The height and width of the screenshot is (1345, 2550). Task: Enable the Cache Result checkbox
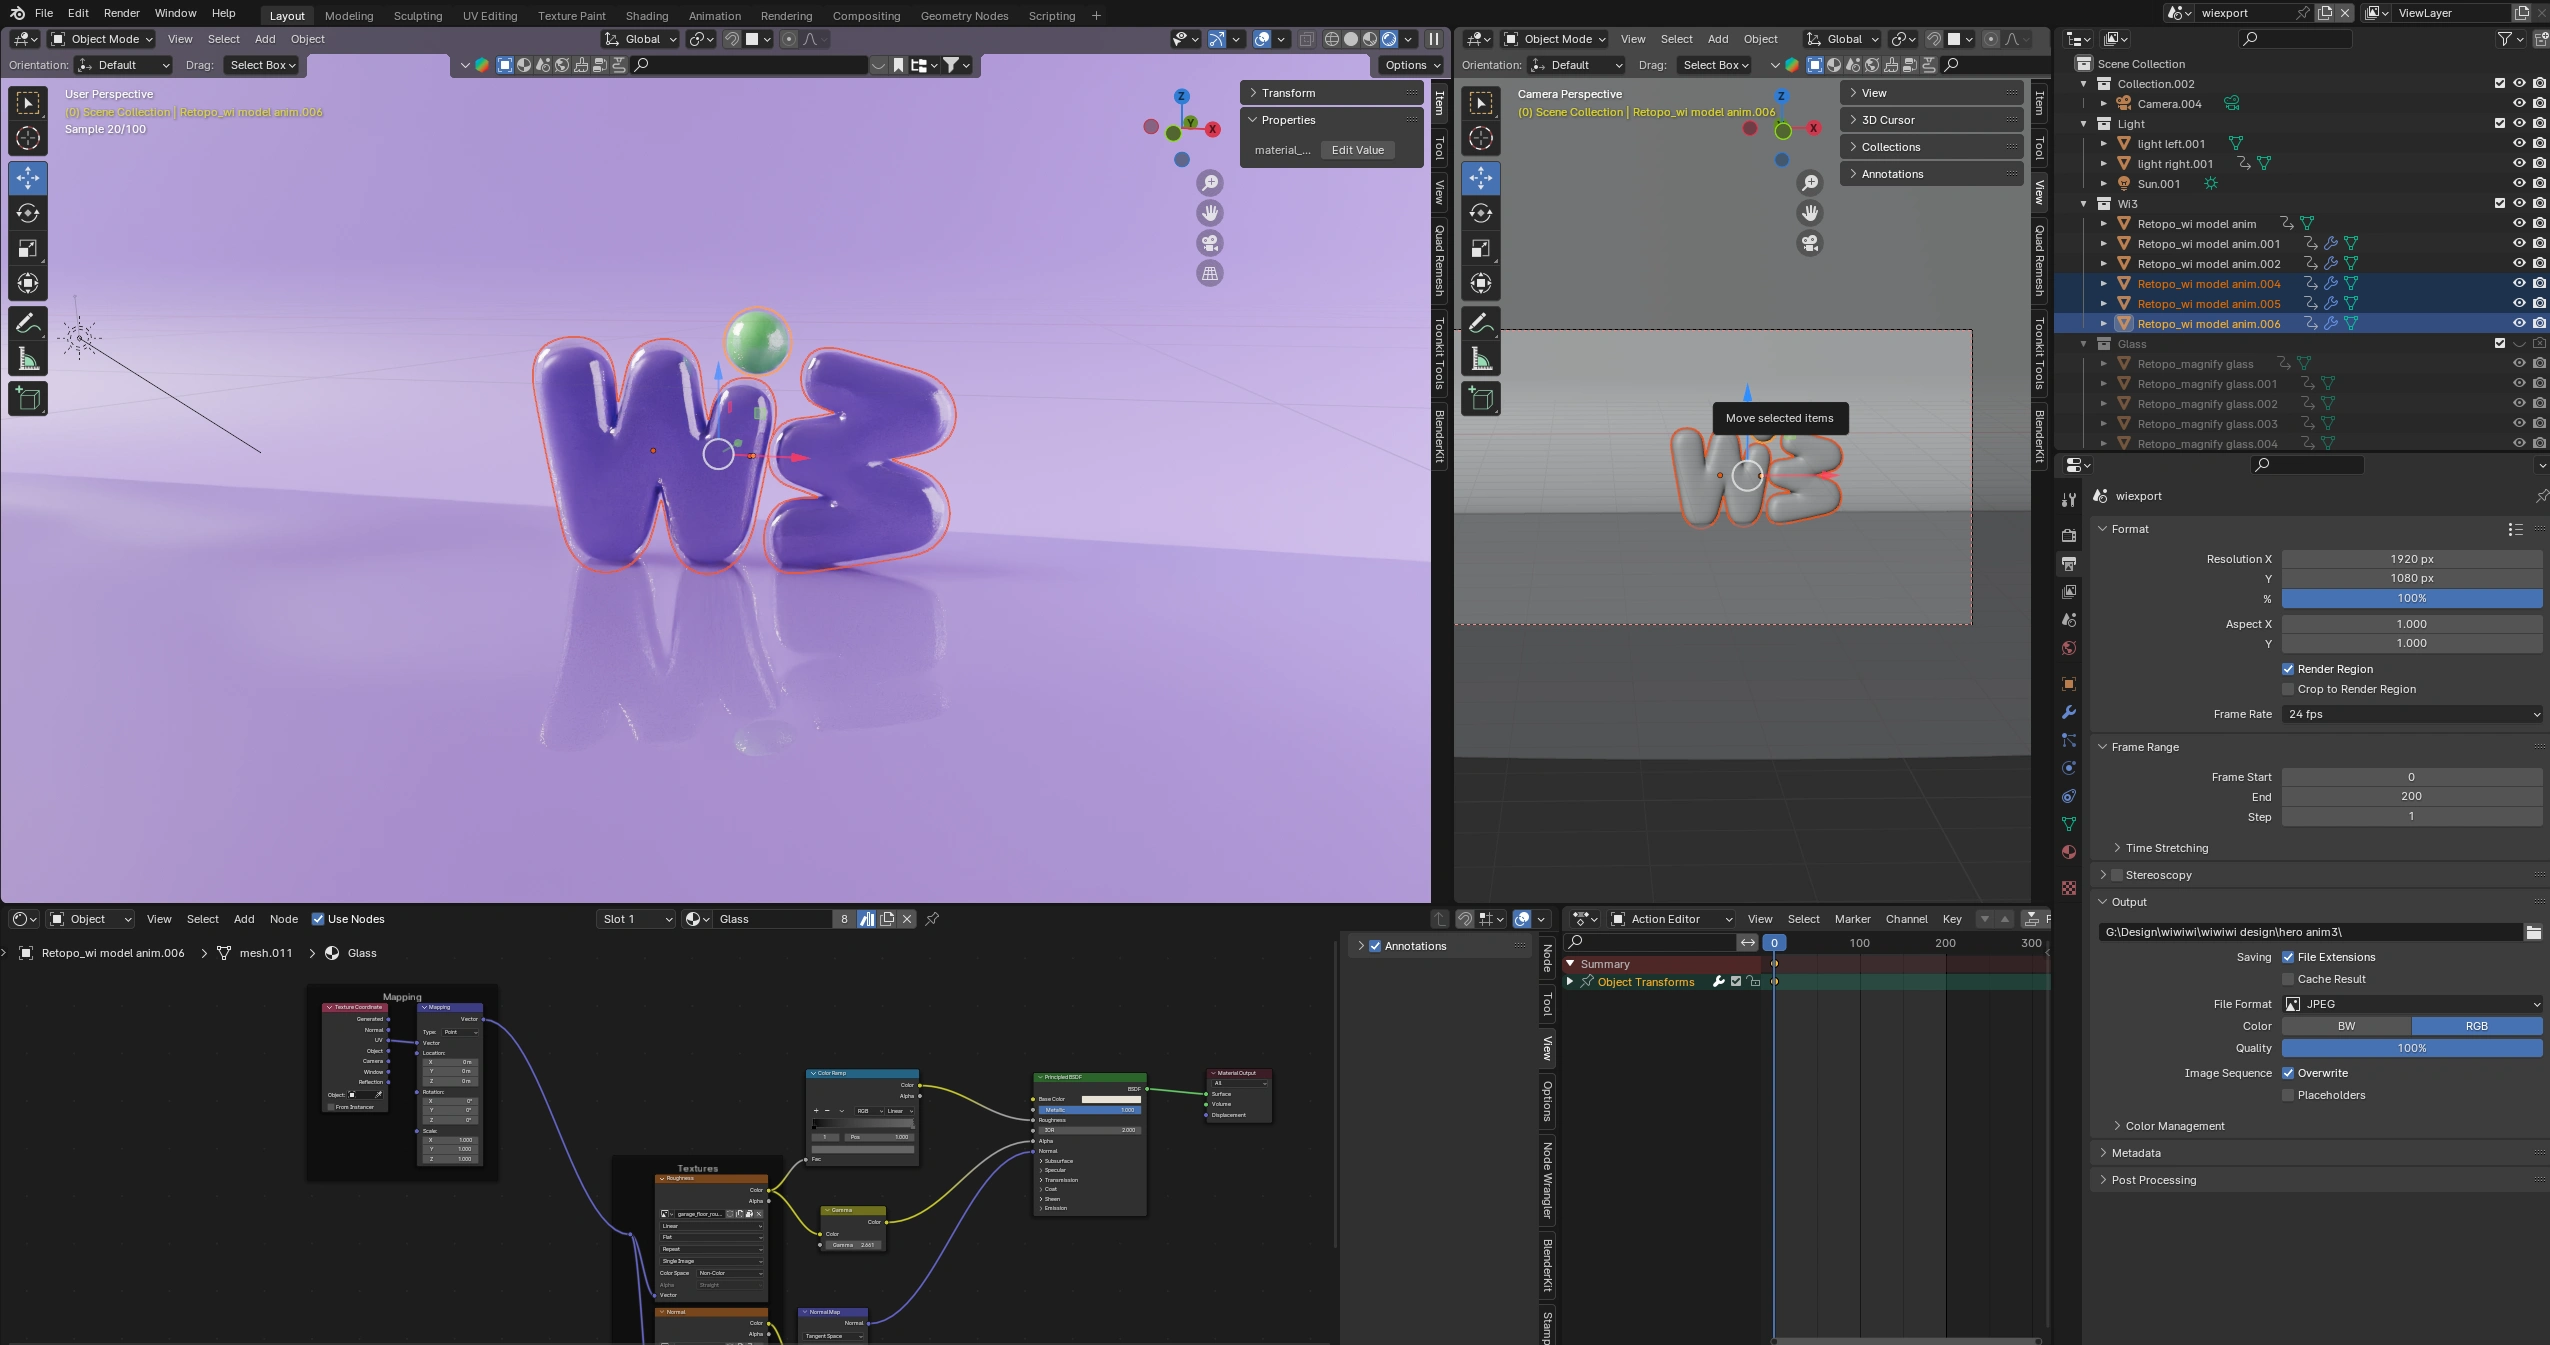pos(2288,980)
